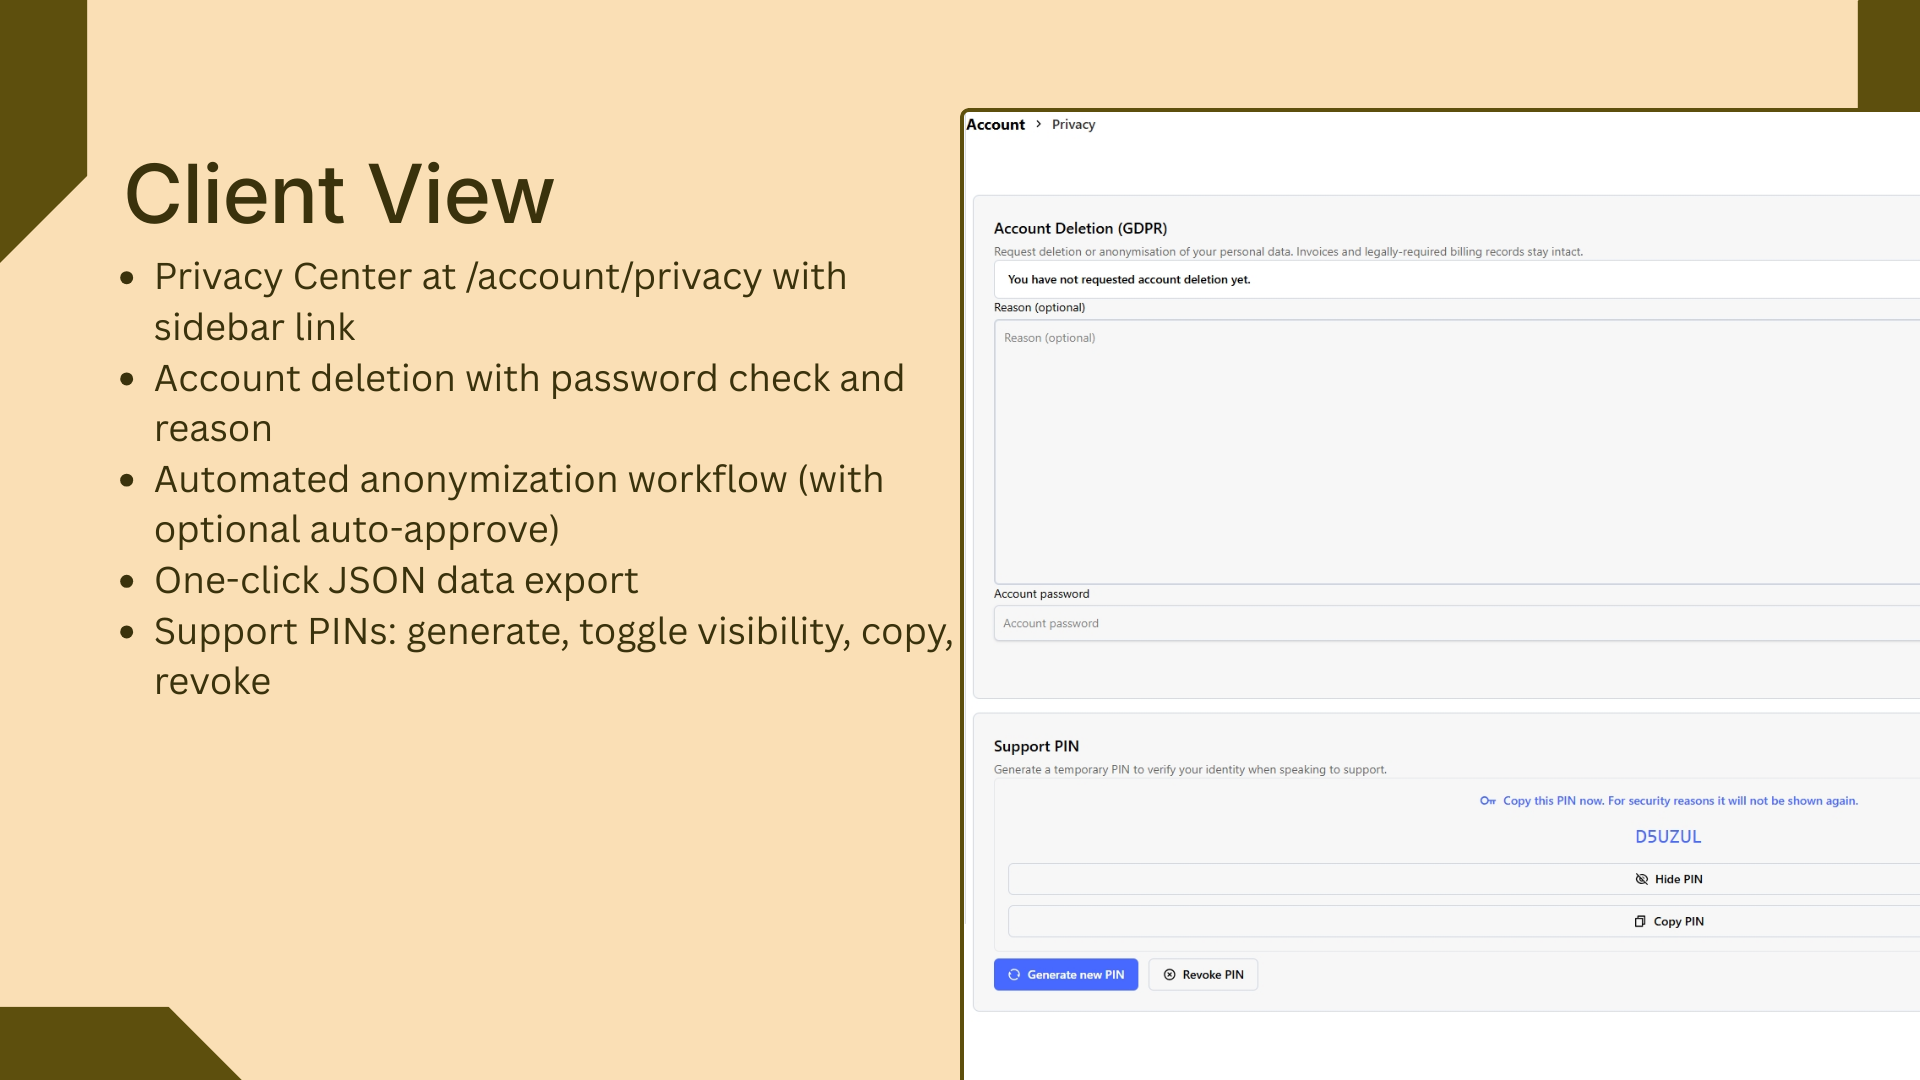This screenshot has width=1920, height=1080.
Task: Click the 'Generate a temporary PIN' description text
Action: coord(1189,770)
